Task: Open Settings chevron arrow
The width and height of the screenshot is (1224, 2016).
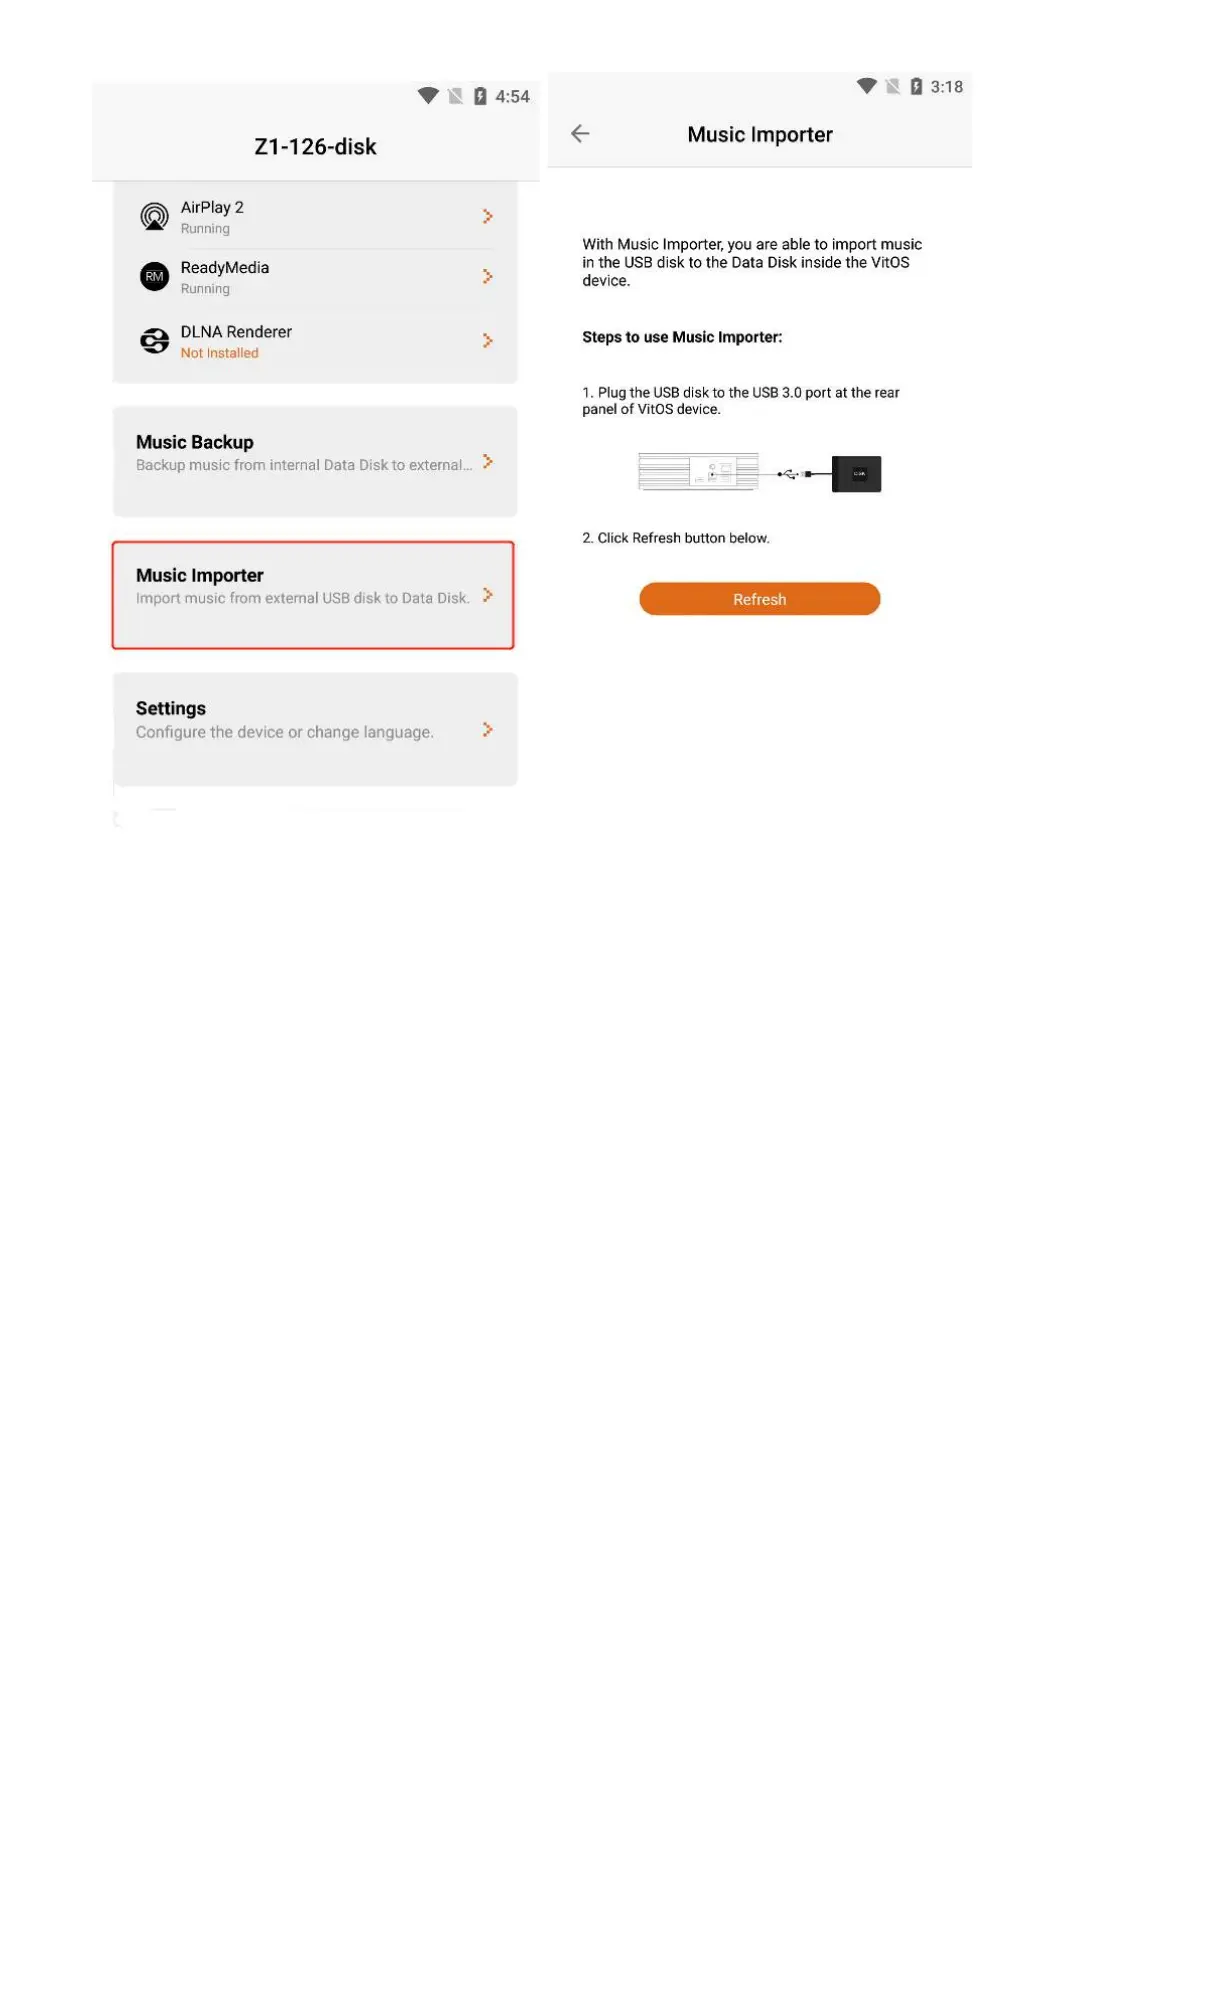Action: point(488,730)
